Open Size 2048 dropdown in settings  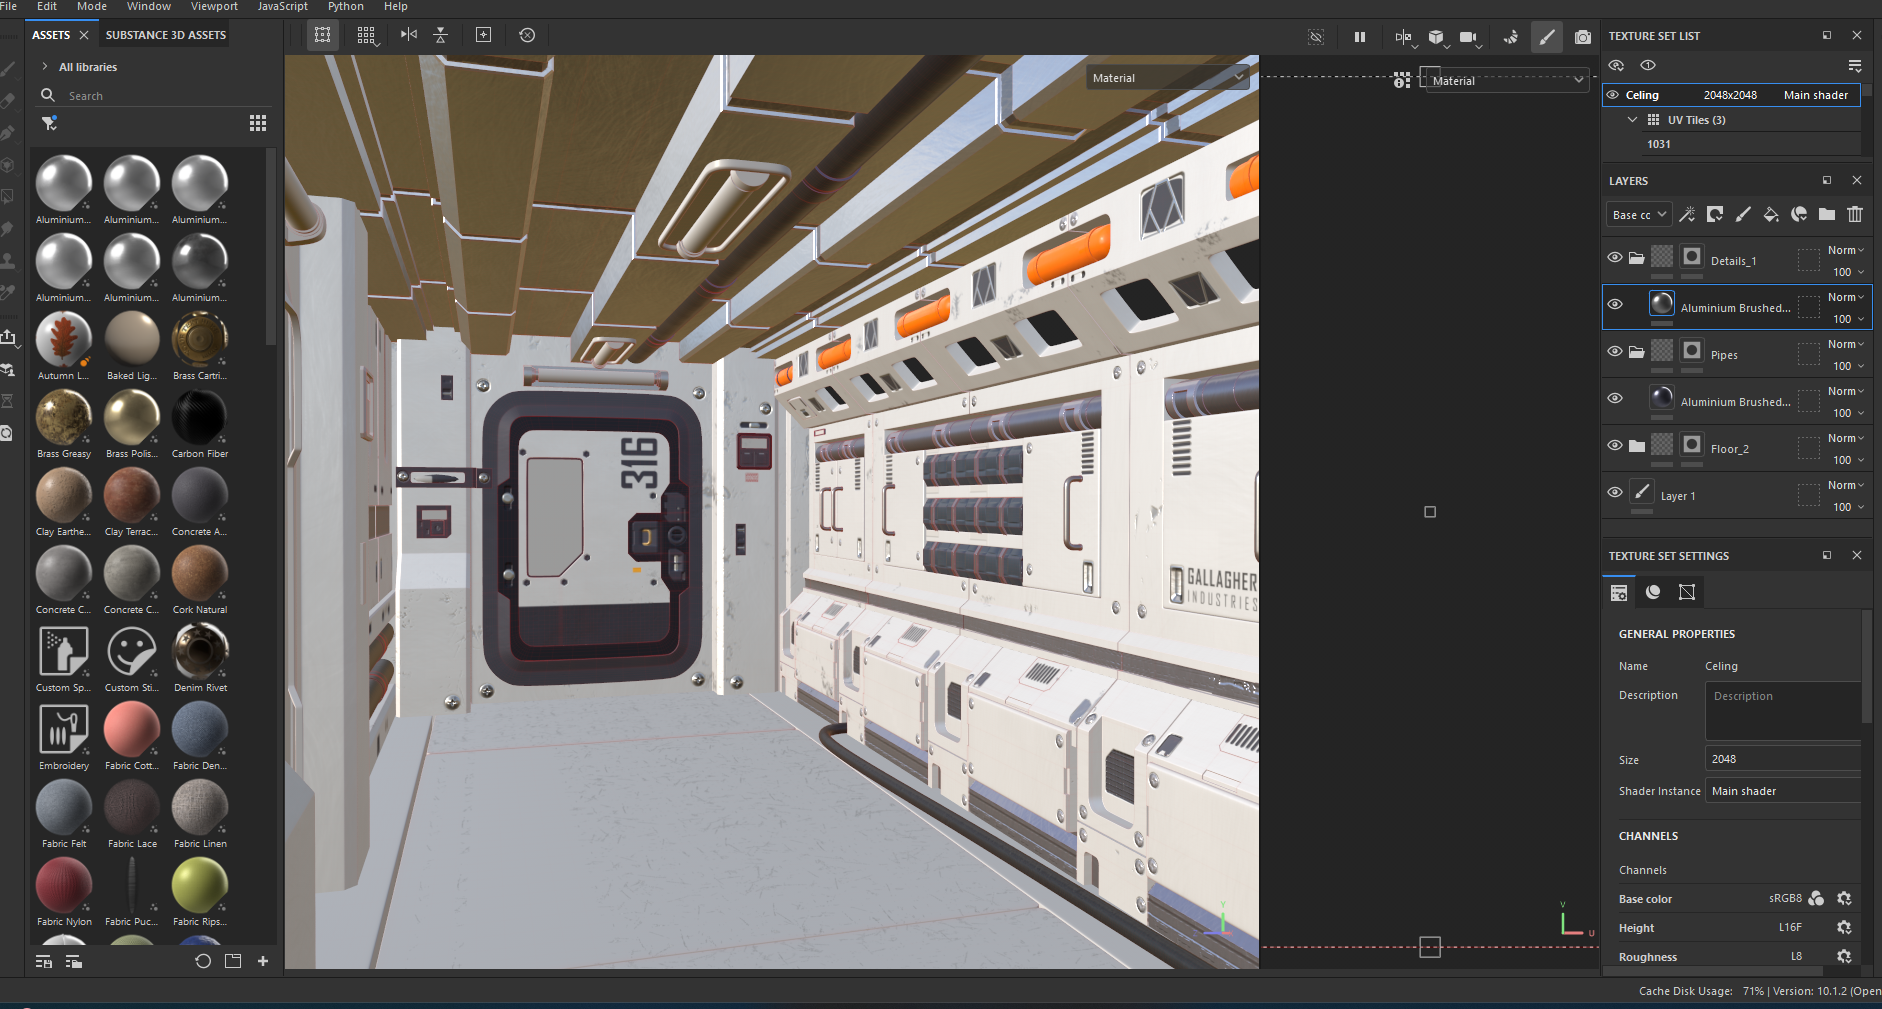[x=1783, y=759]
